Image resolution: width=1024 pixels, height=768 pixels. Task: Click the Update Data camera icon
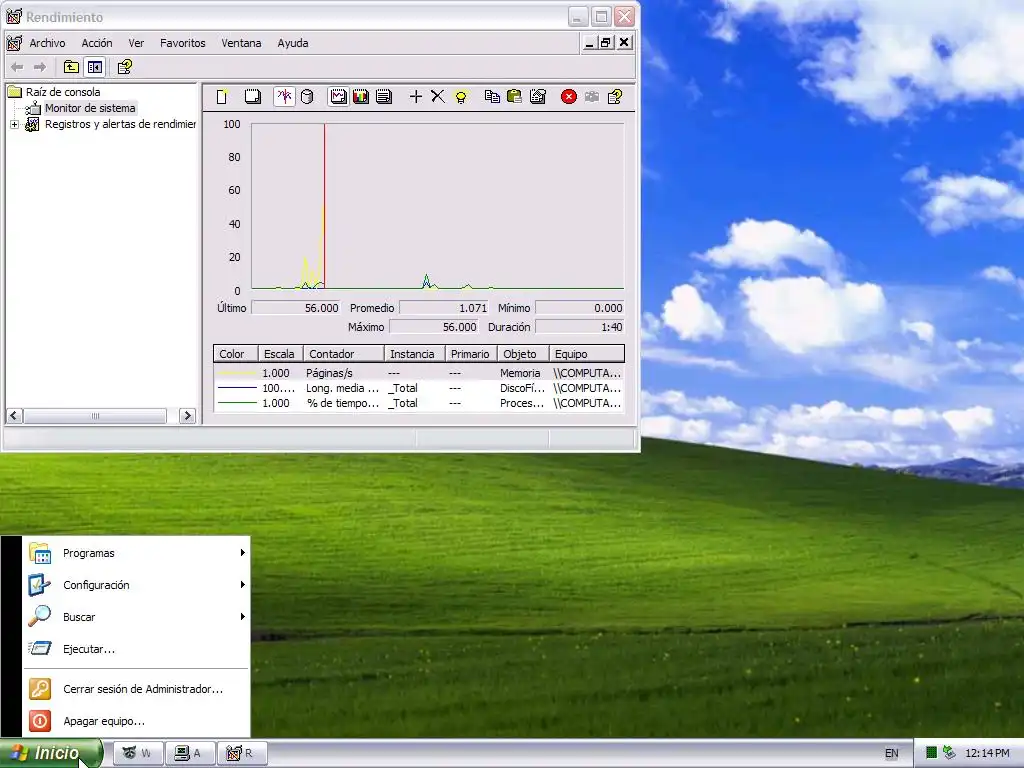pyautogui.click(x=592, y=97)
